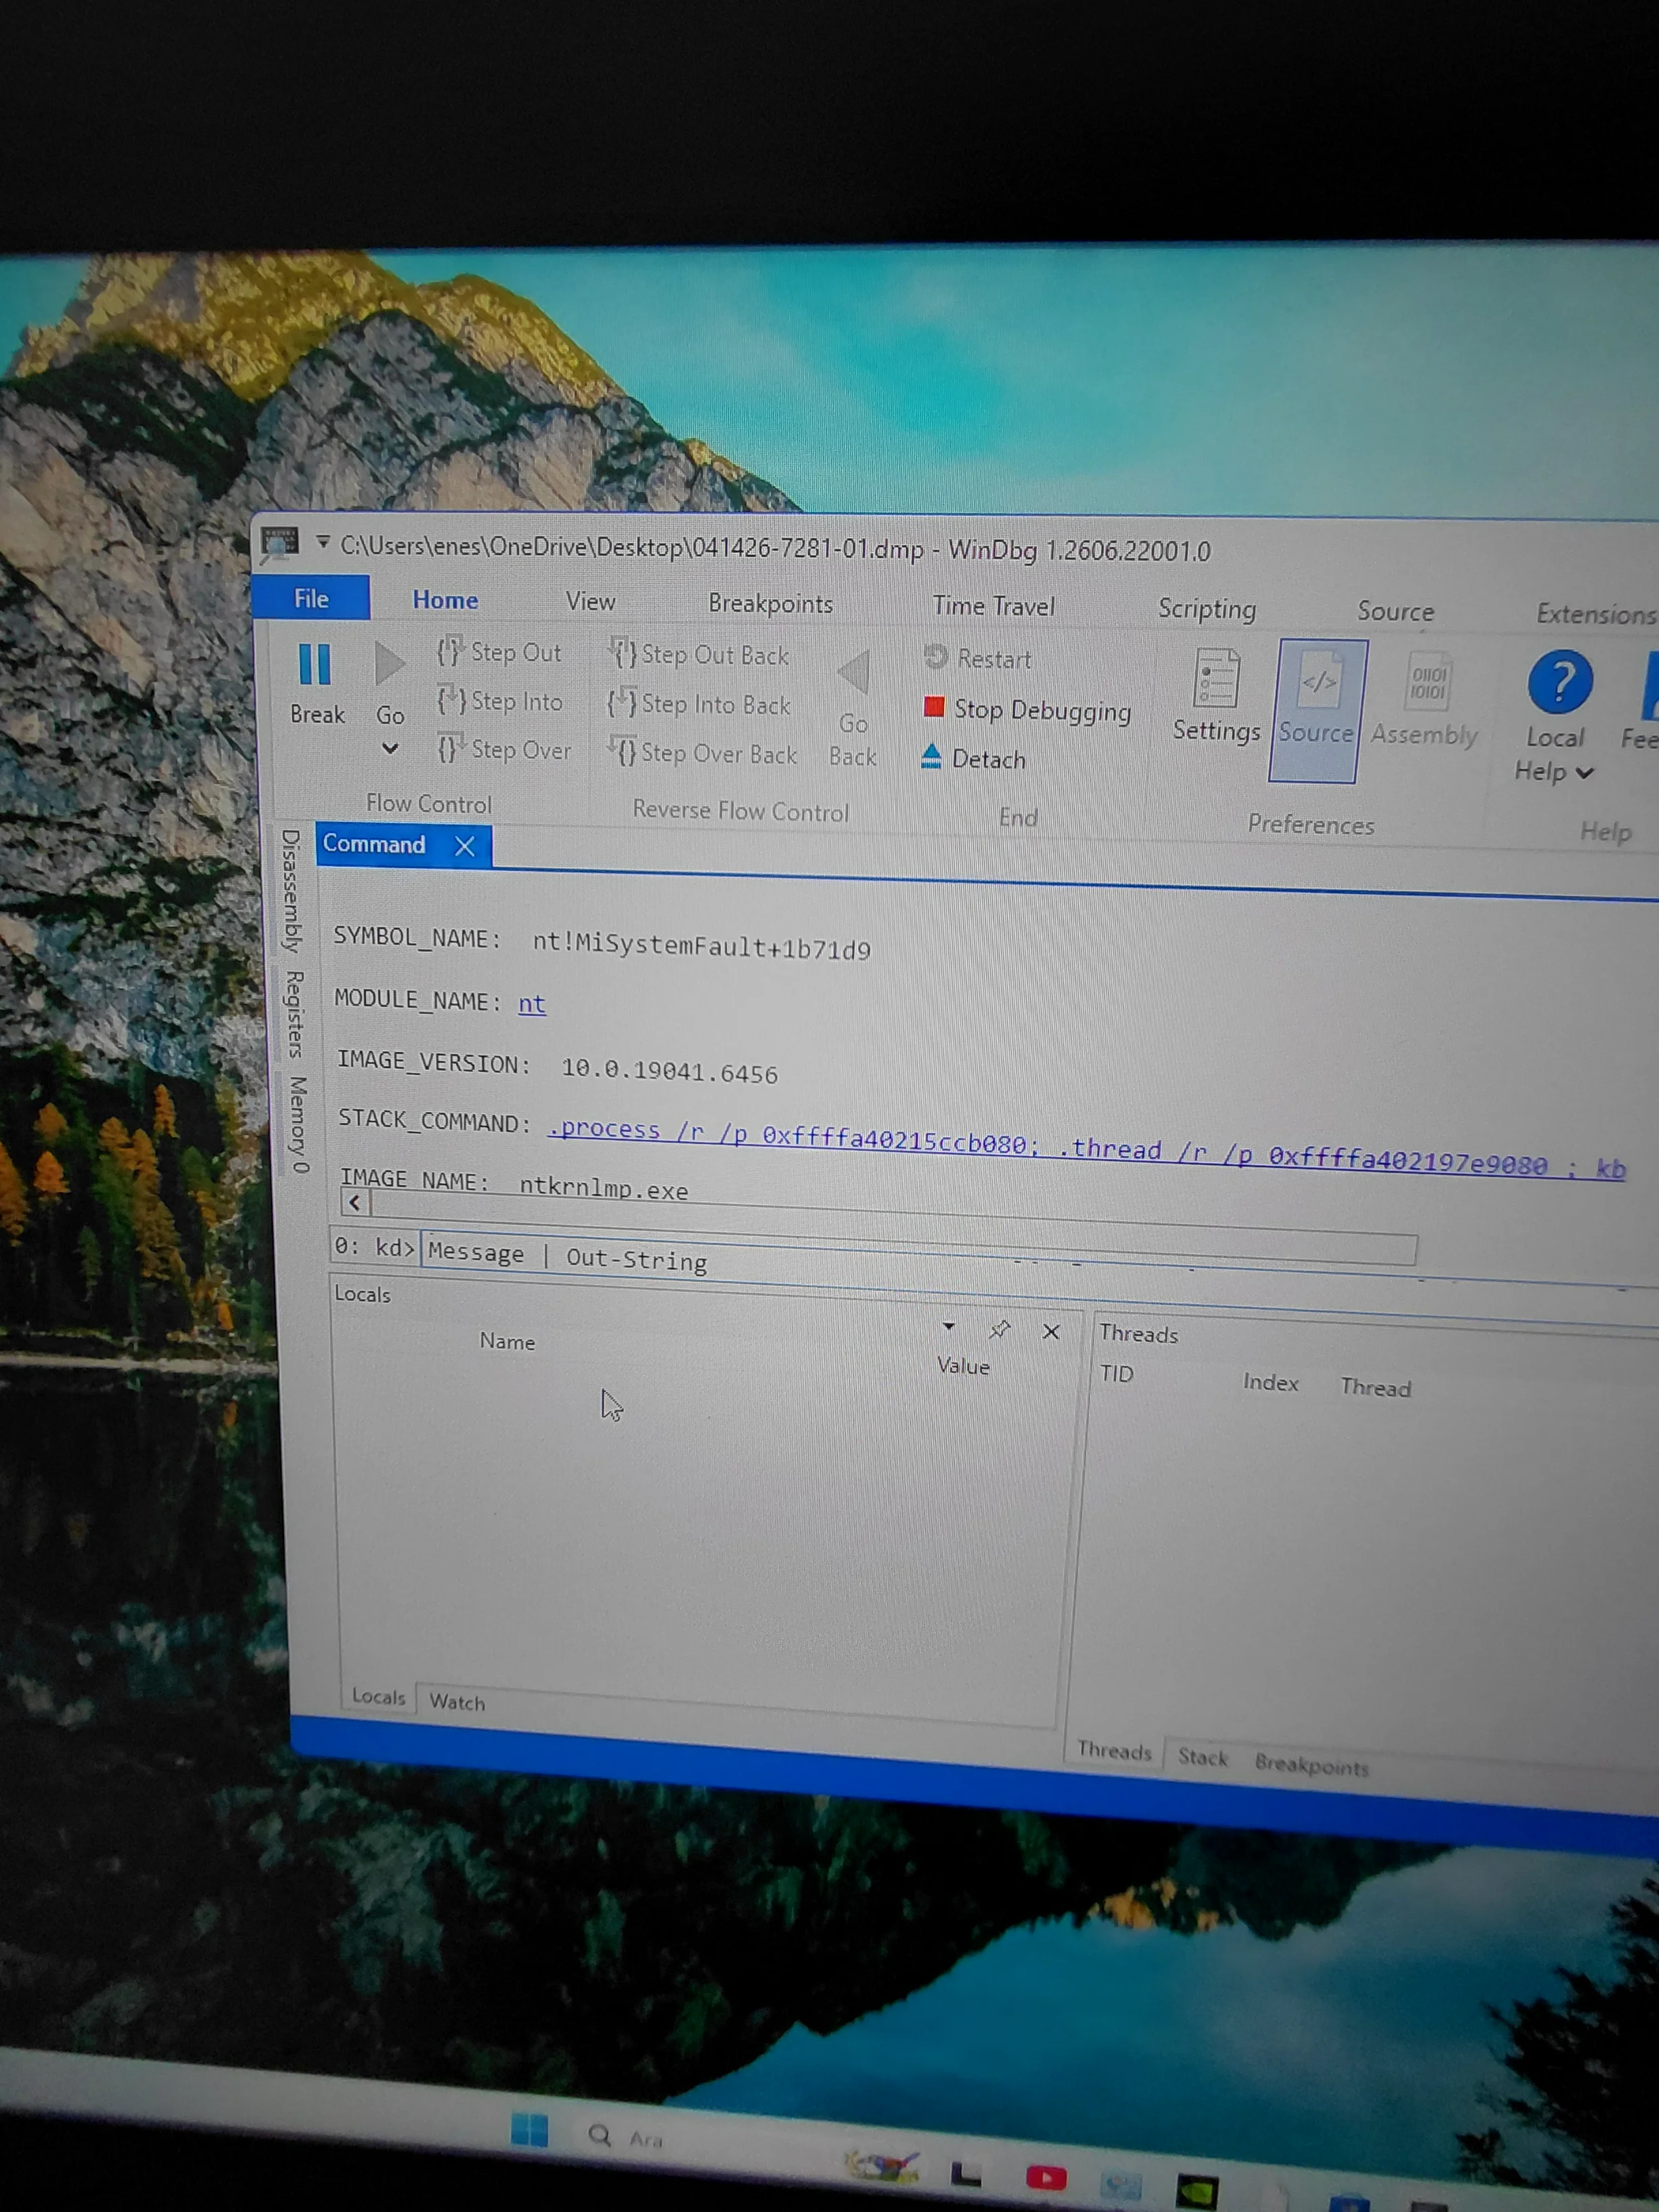The height and width of the screenshot is (2212, 1659).
Task: Click the Name column header in Locals
Action: [x=507, y=1341]
